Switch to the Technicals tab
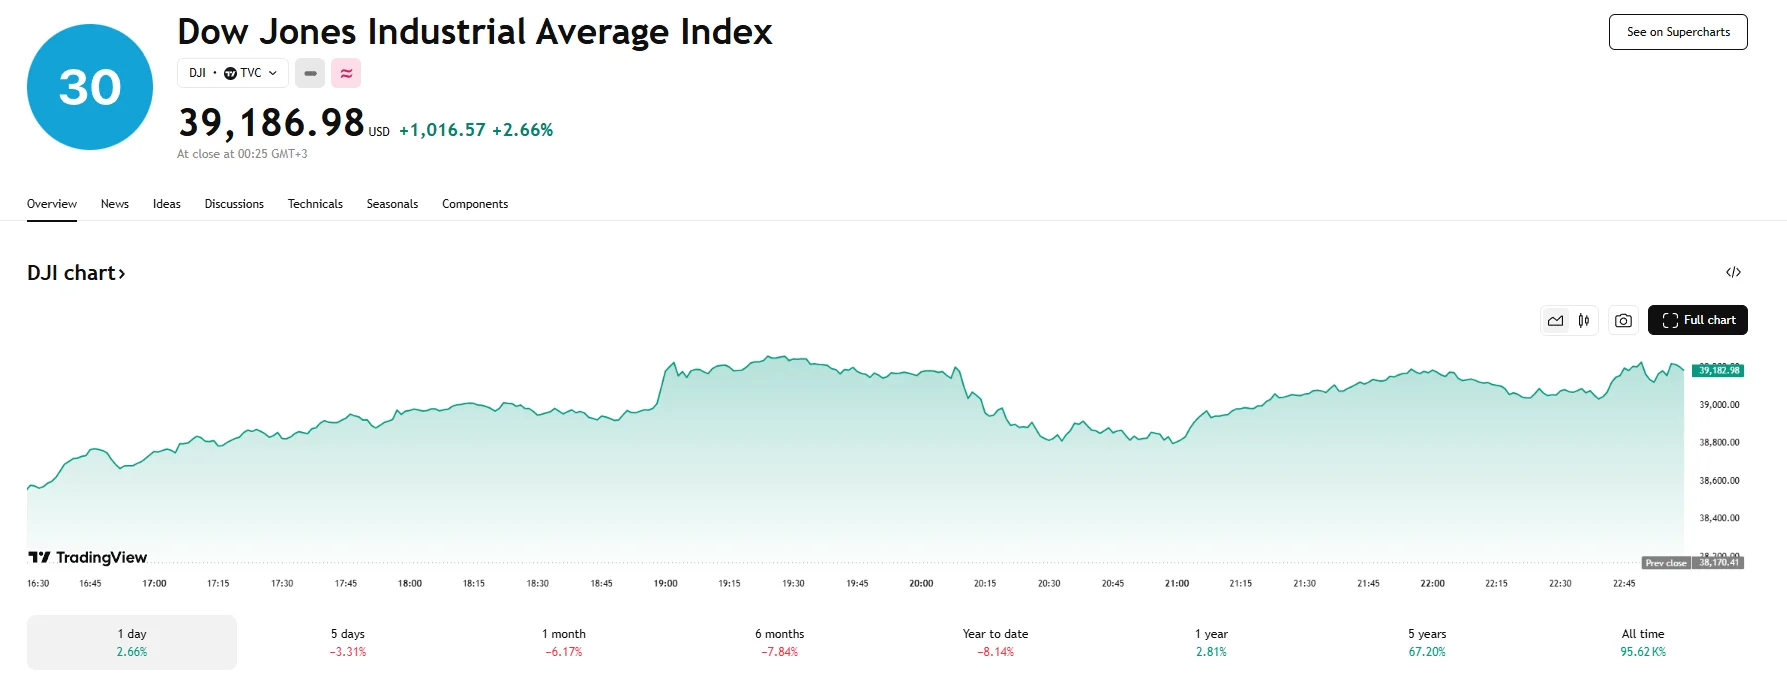This screenshot has width=1787, height=697. pyautogui.click(x=315, y=204)
